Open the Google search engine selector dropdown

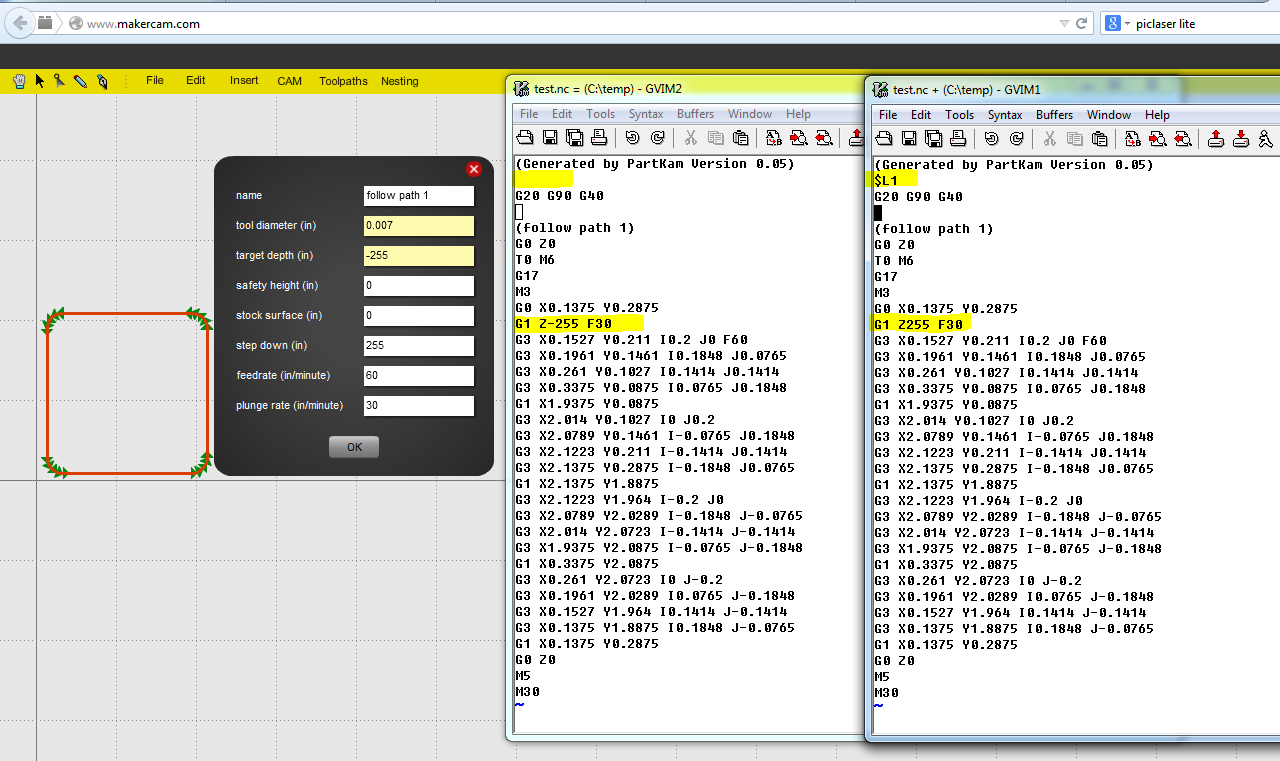pos(1117,23)
